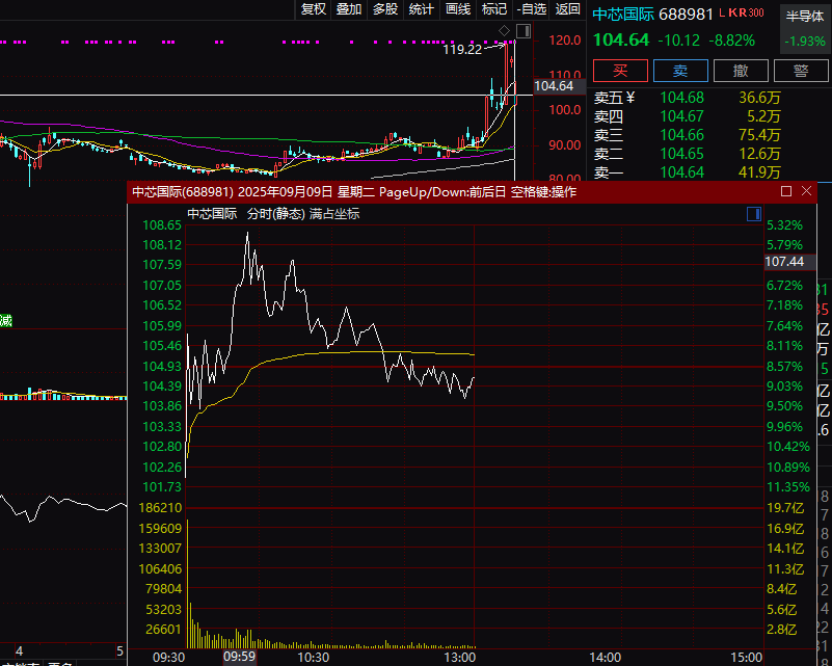Image resolution: width=832 pixels, height=666 pixels.
Task: Activate the 画线 drawing tool
Action: tap(458, 9)
